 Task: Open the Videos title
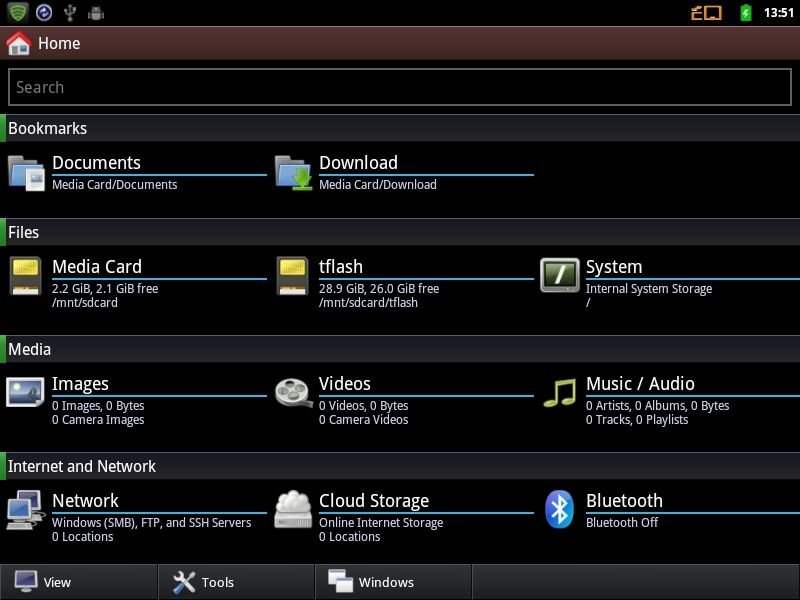pyautogui.click(x=344, y=384)
